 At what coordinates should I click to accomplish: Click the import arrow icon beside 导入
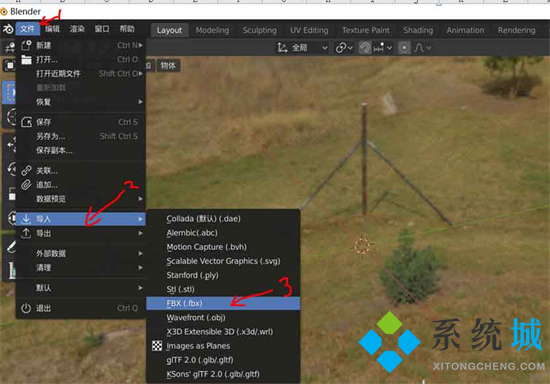tap(26, 219)
